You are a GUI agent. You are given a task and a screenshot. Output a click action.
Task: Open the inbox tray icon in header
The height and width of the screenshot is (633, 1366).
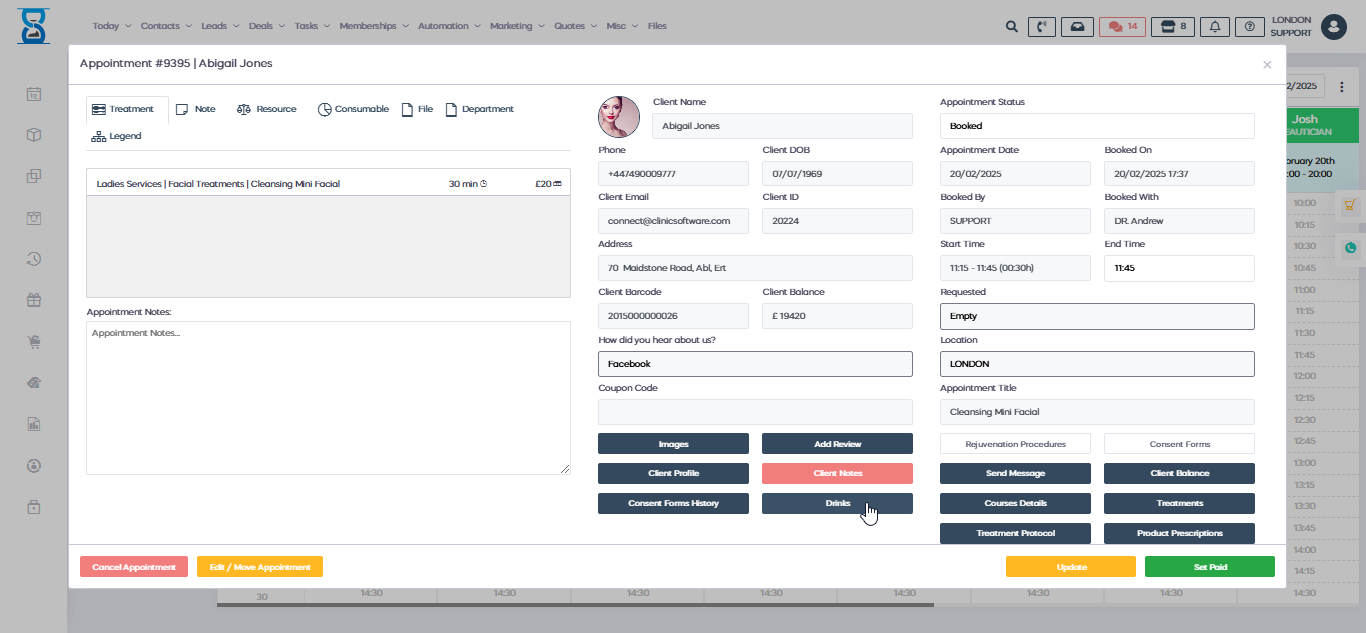1076,27
